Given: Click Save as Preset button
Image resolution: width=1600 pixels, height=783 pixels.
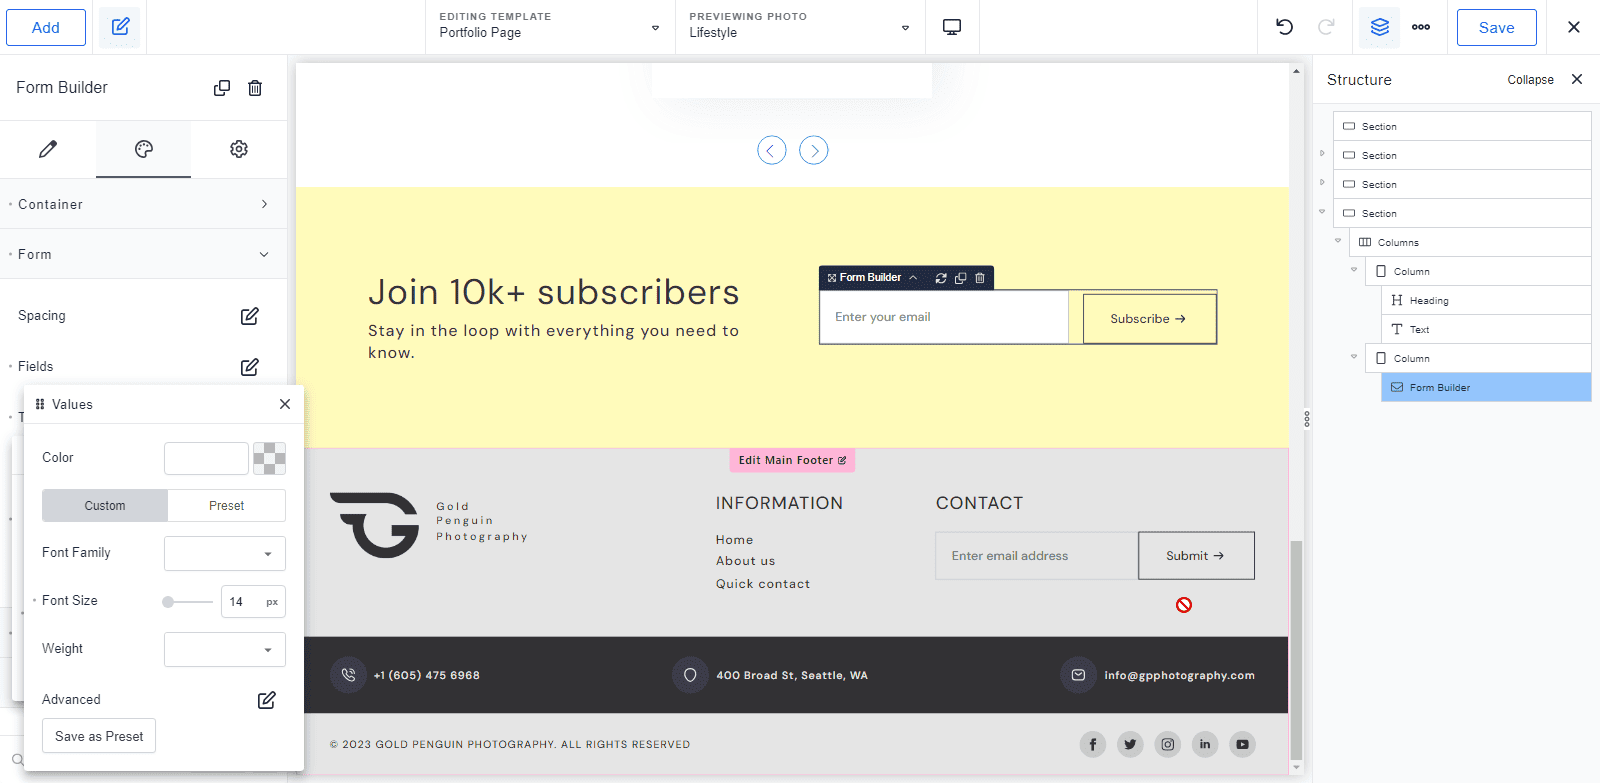Looking at the screenshot, I should tap(99, 736).
